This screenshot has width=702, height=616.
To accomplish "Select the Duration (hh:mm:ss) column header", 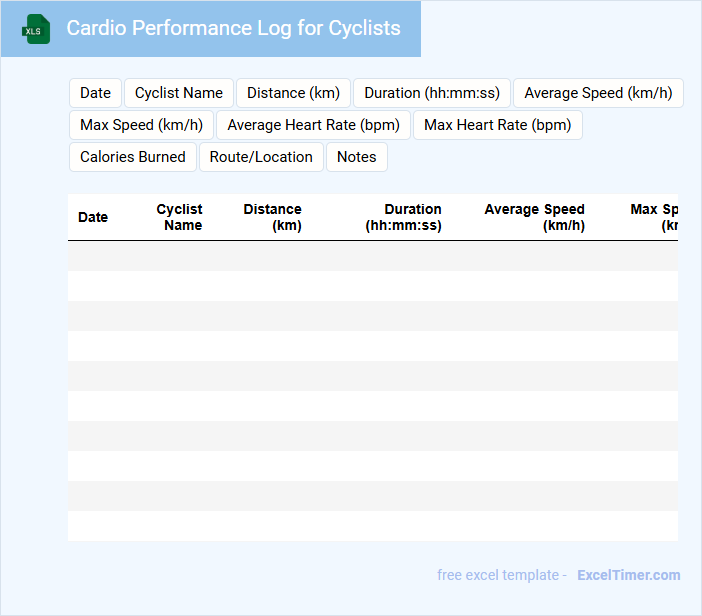I will click(x=403, y=217).
